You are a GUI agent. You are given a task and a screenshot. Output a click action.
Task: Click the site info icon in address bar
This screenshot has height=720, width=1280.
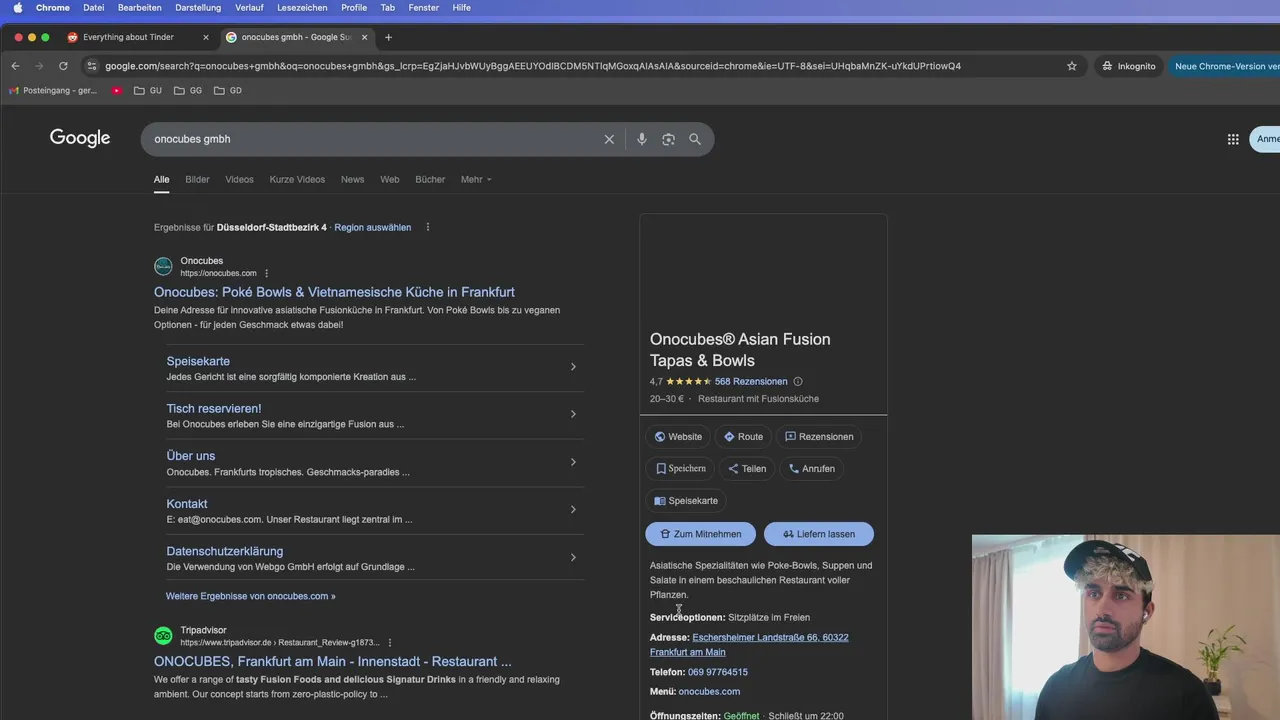[92, 66]
